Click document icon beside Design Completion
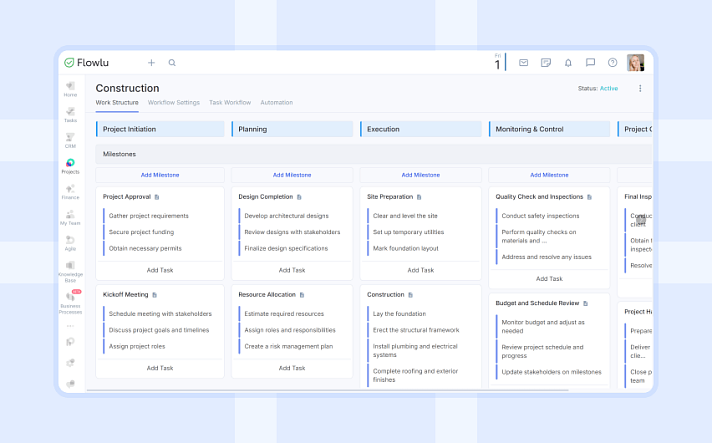Screen dimensions: 712x443 point(299,197)
